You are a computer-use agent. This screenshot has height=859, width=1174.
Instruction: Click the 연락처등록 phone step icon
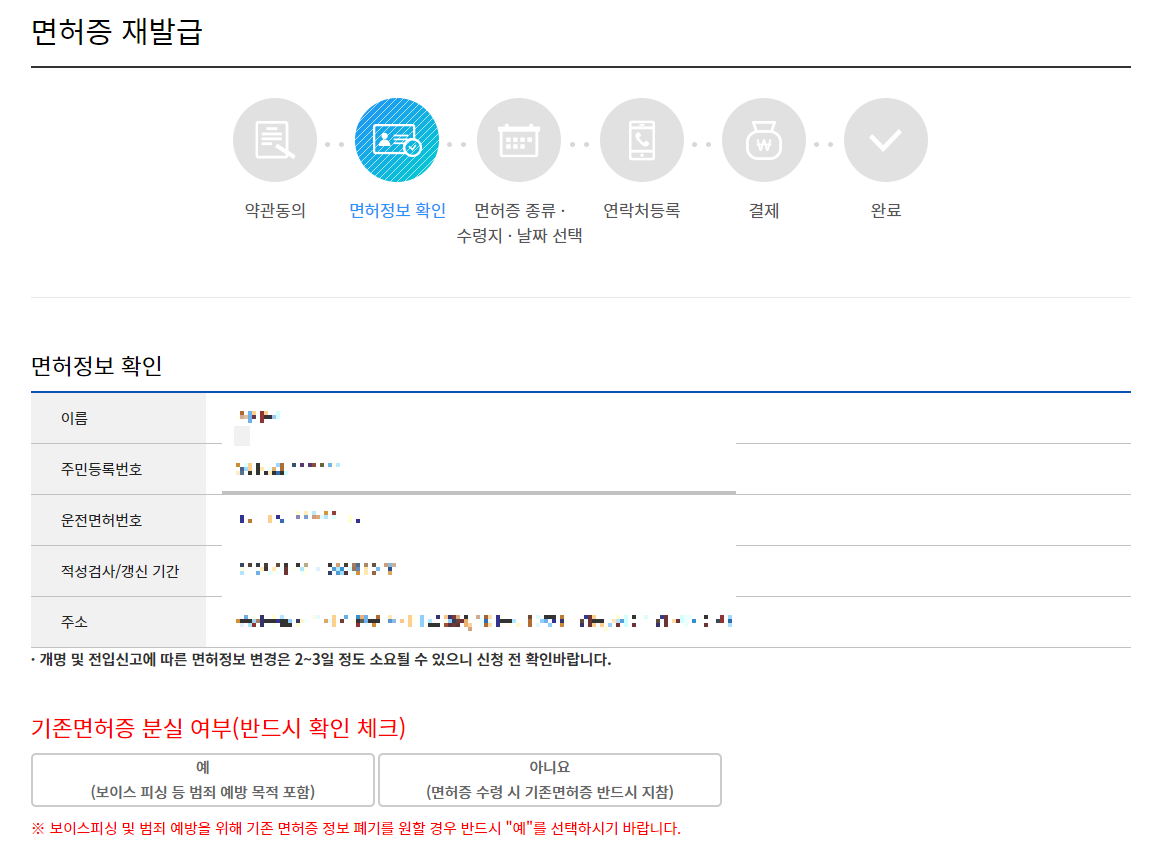tap(641, 139)
